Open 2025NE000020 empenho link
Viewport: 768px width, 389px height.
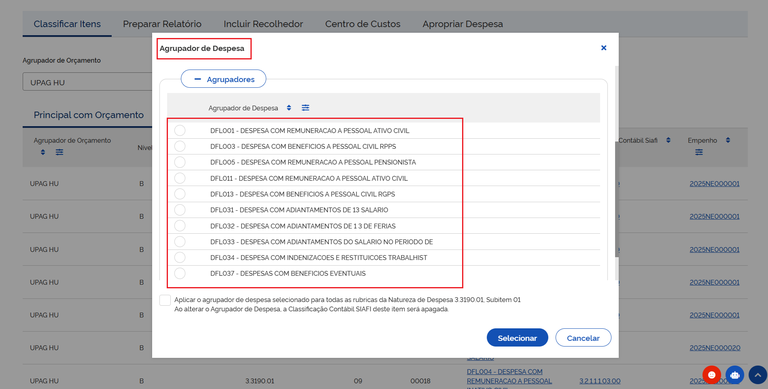click(x=715, y=348)
